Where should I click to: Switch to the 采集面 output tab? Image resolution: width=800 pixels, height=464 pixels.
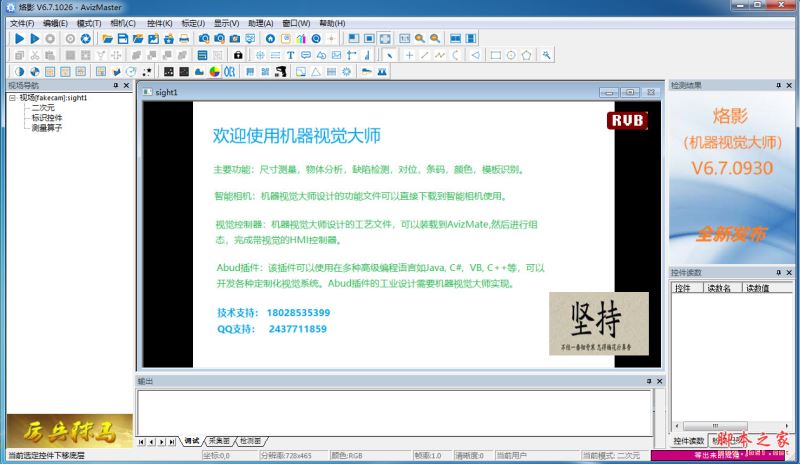[x=219, y=441]
